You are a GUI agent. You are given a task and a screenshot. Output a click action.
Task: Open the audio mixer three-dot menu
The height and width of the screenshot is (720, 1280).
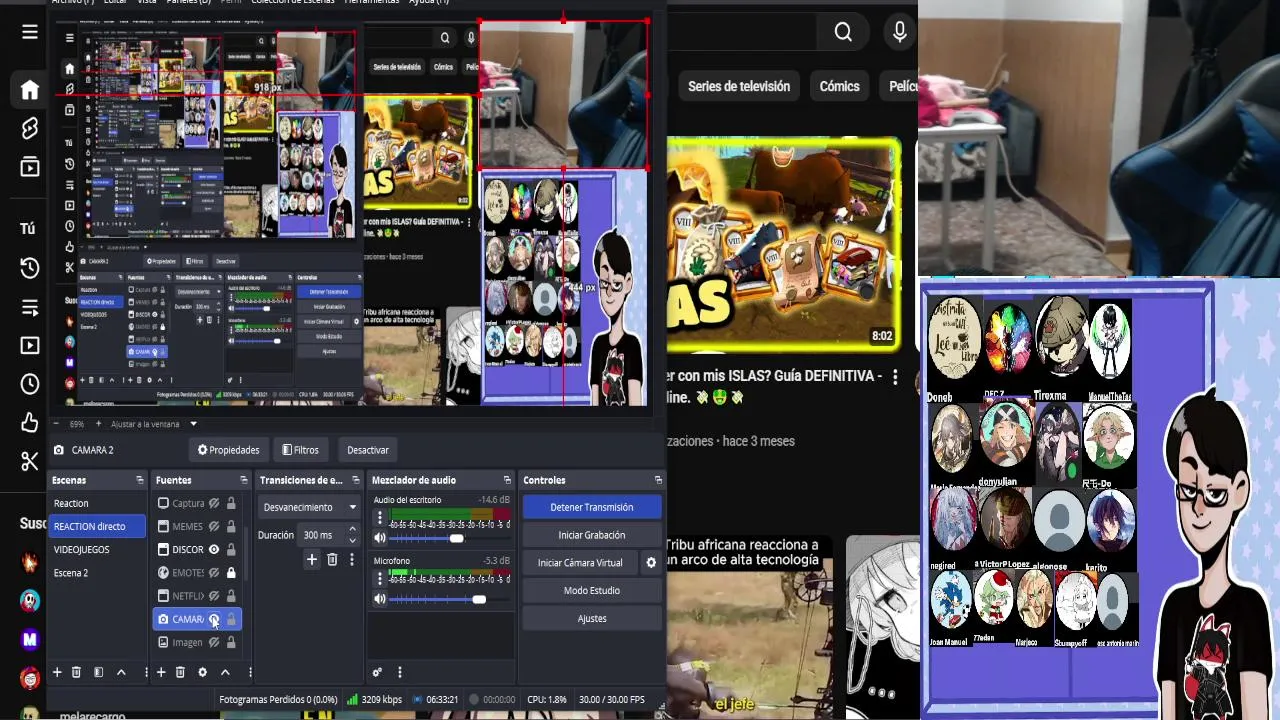pyautogui.click(x=399, y=673)
